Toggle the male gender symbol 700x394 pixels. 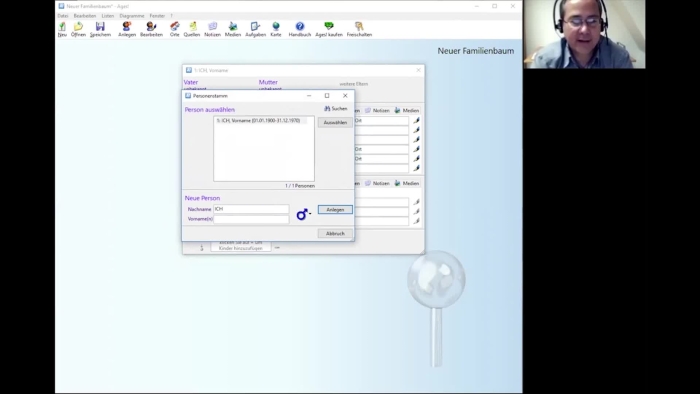303,214
